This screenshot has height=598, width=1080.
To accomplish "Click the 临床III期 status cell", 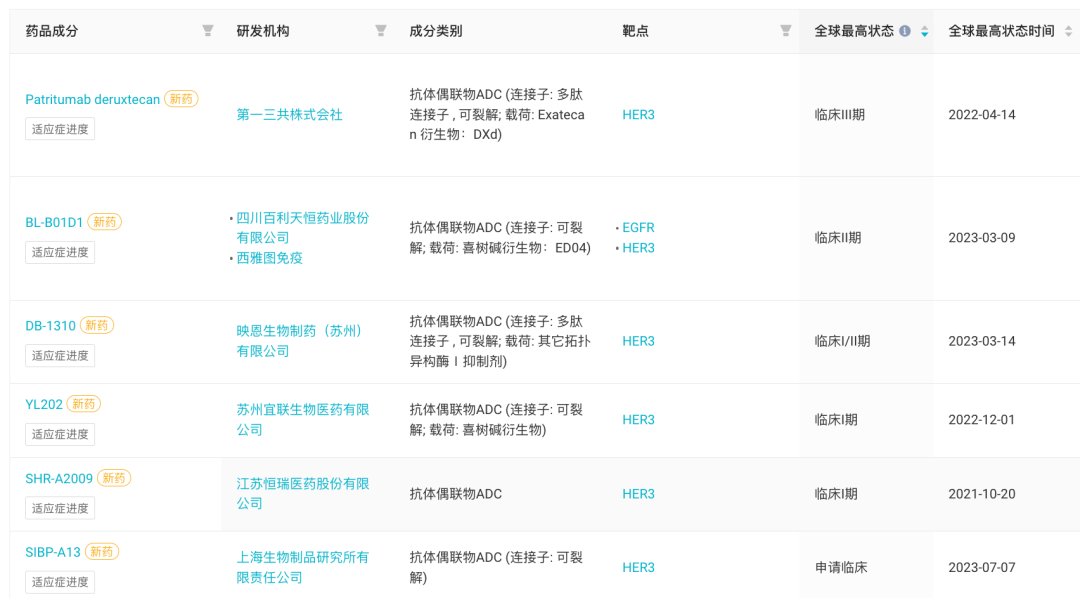I will point(839,114).
